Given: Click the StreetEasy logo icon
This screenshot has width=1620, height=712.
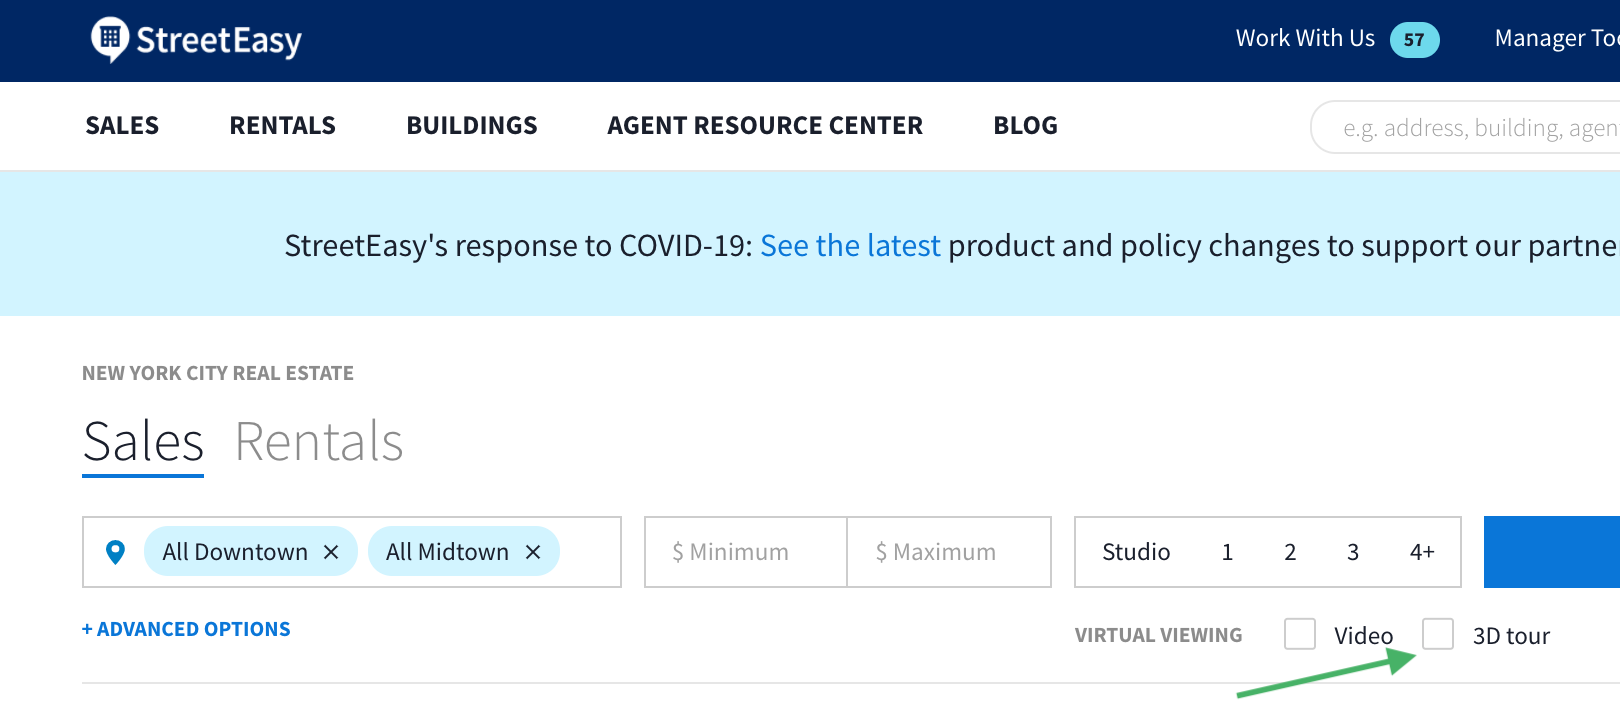Looking at the screenshot, I should tap(110, 40).
